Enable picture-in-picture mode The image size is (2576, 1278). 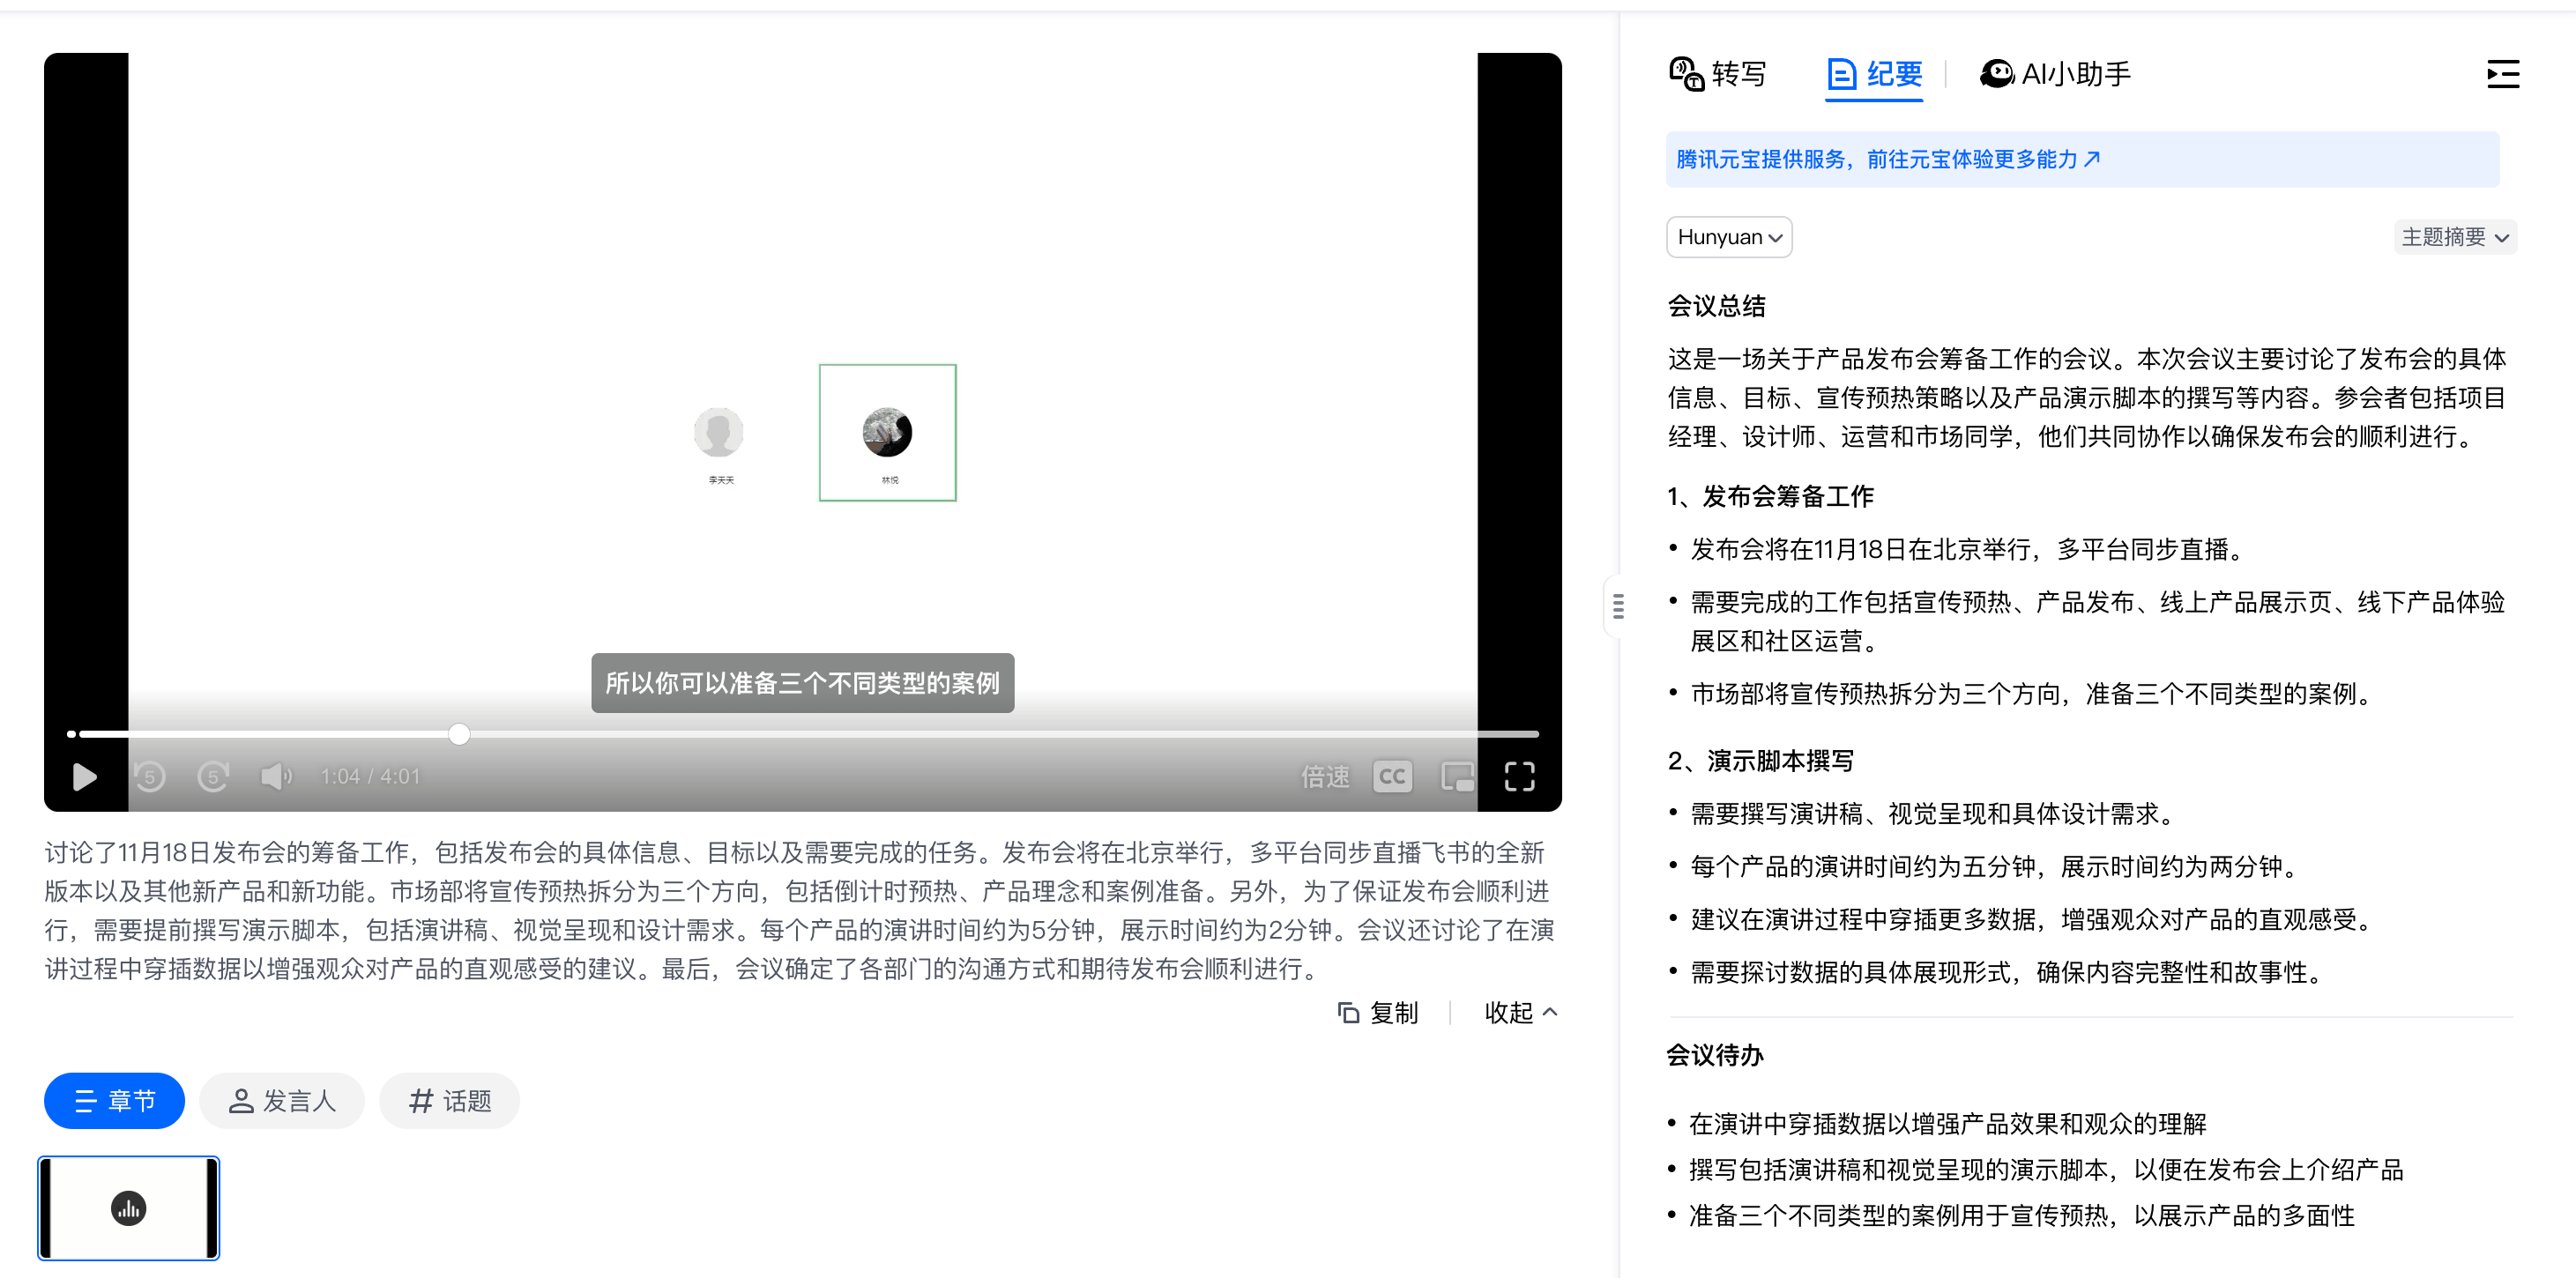coord(1457,776)
